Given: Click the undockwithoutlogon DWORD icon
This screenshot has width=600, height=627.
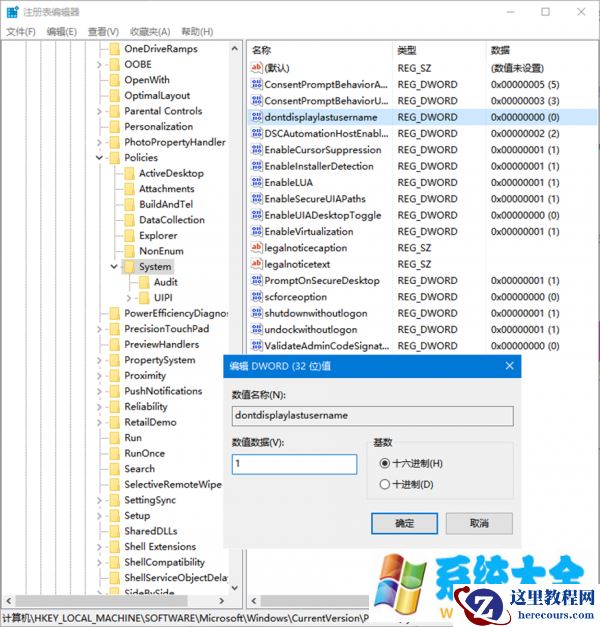Looking at the screenshot, I should click(x=256, y=329).
